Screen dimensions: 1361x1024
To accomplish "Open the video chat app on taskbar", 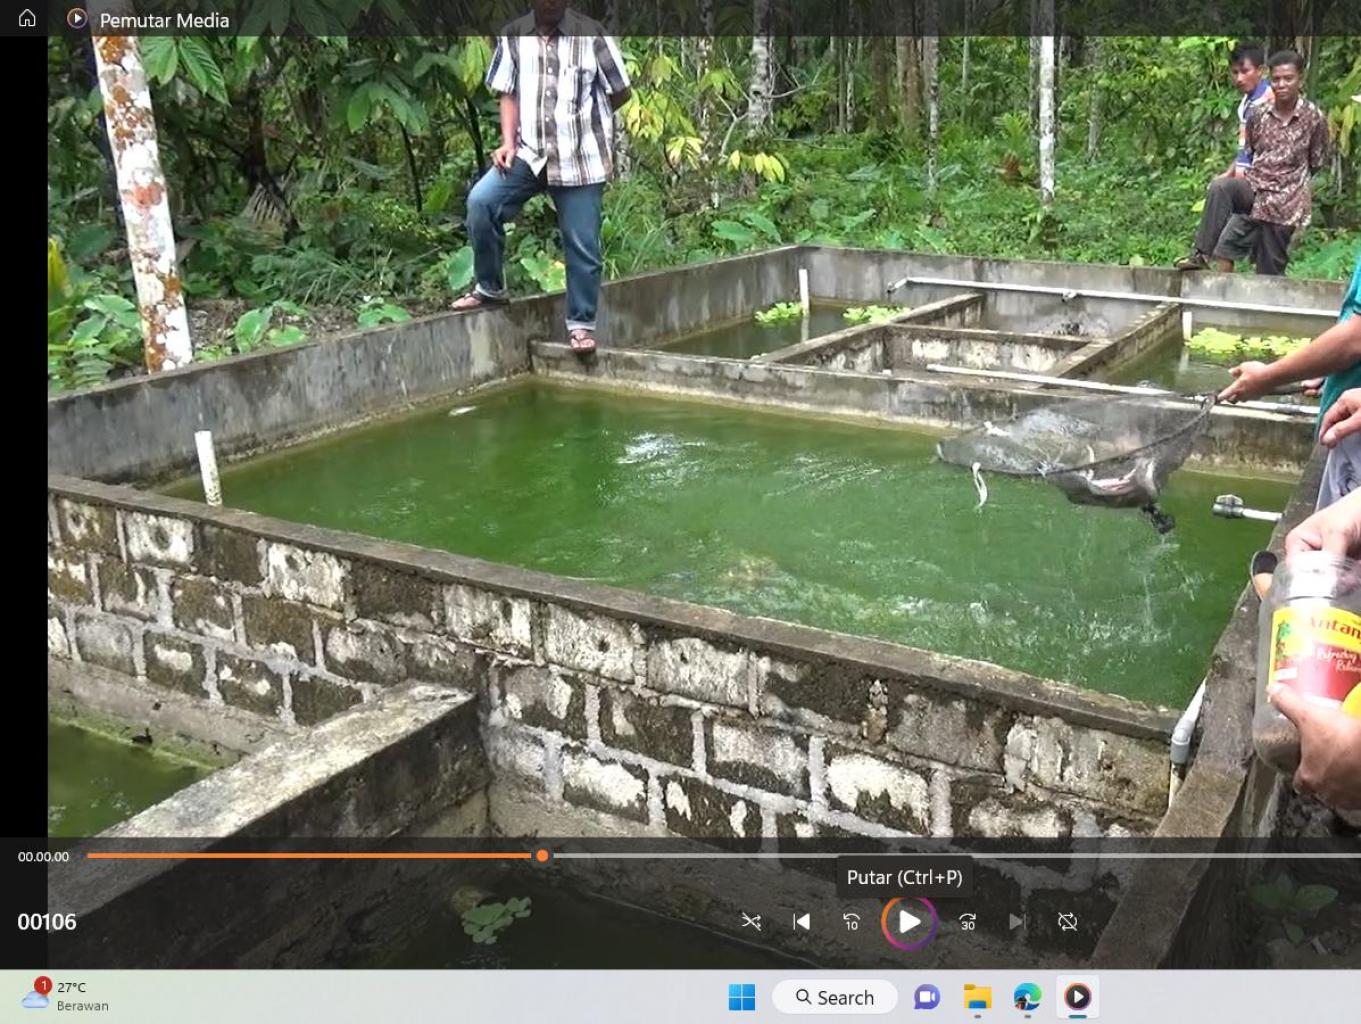I will [927, 997].
